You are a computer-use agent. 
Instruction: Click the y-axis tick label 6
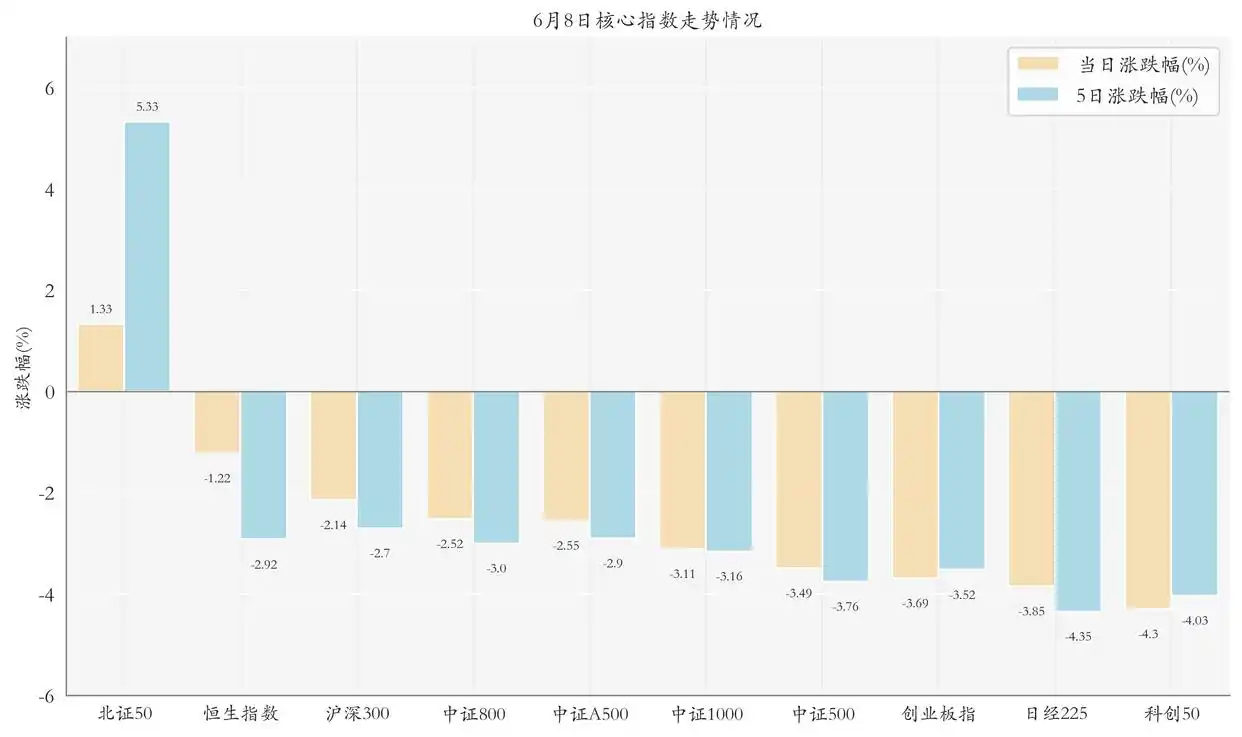pos(49,89)
